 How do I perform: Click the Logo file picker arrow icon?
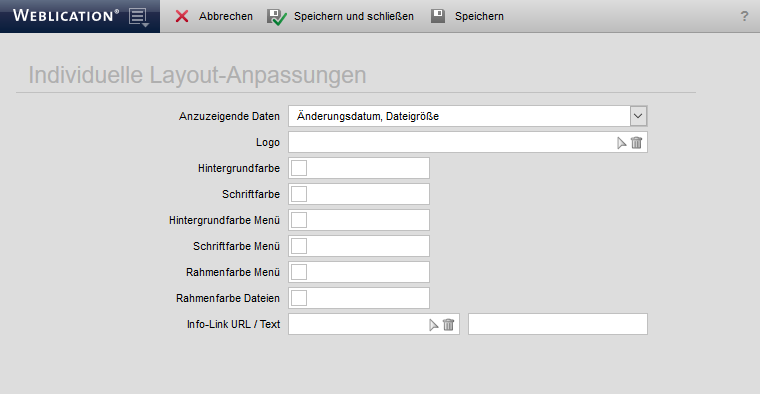click(x=621, y=143)
